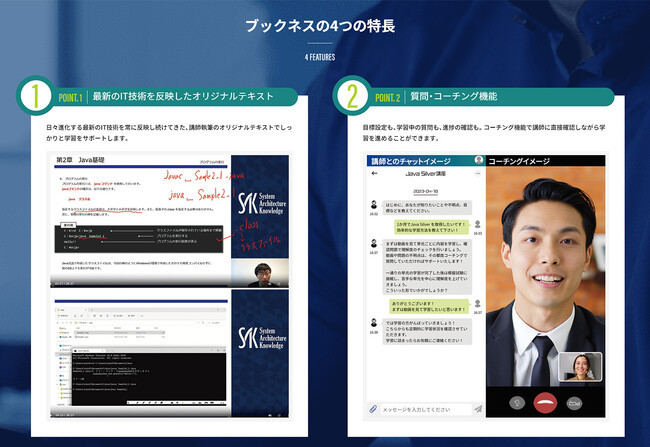Click the green circle number 2 badge

coord(352,97)
